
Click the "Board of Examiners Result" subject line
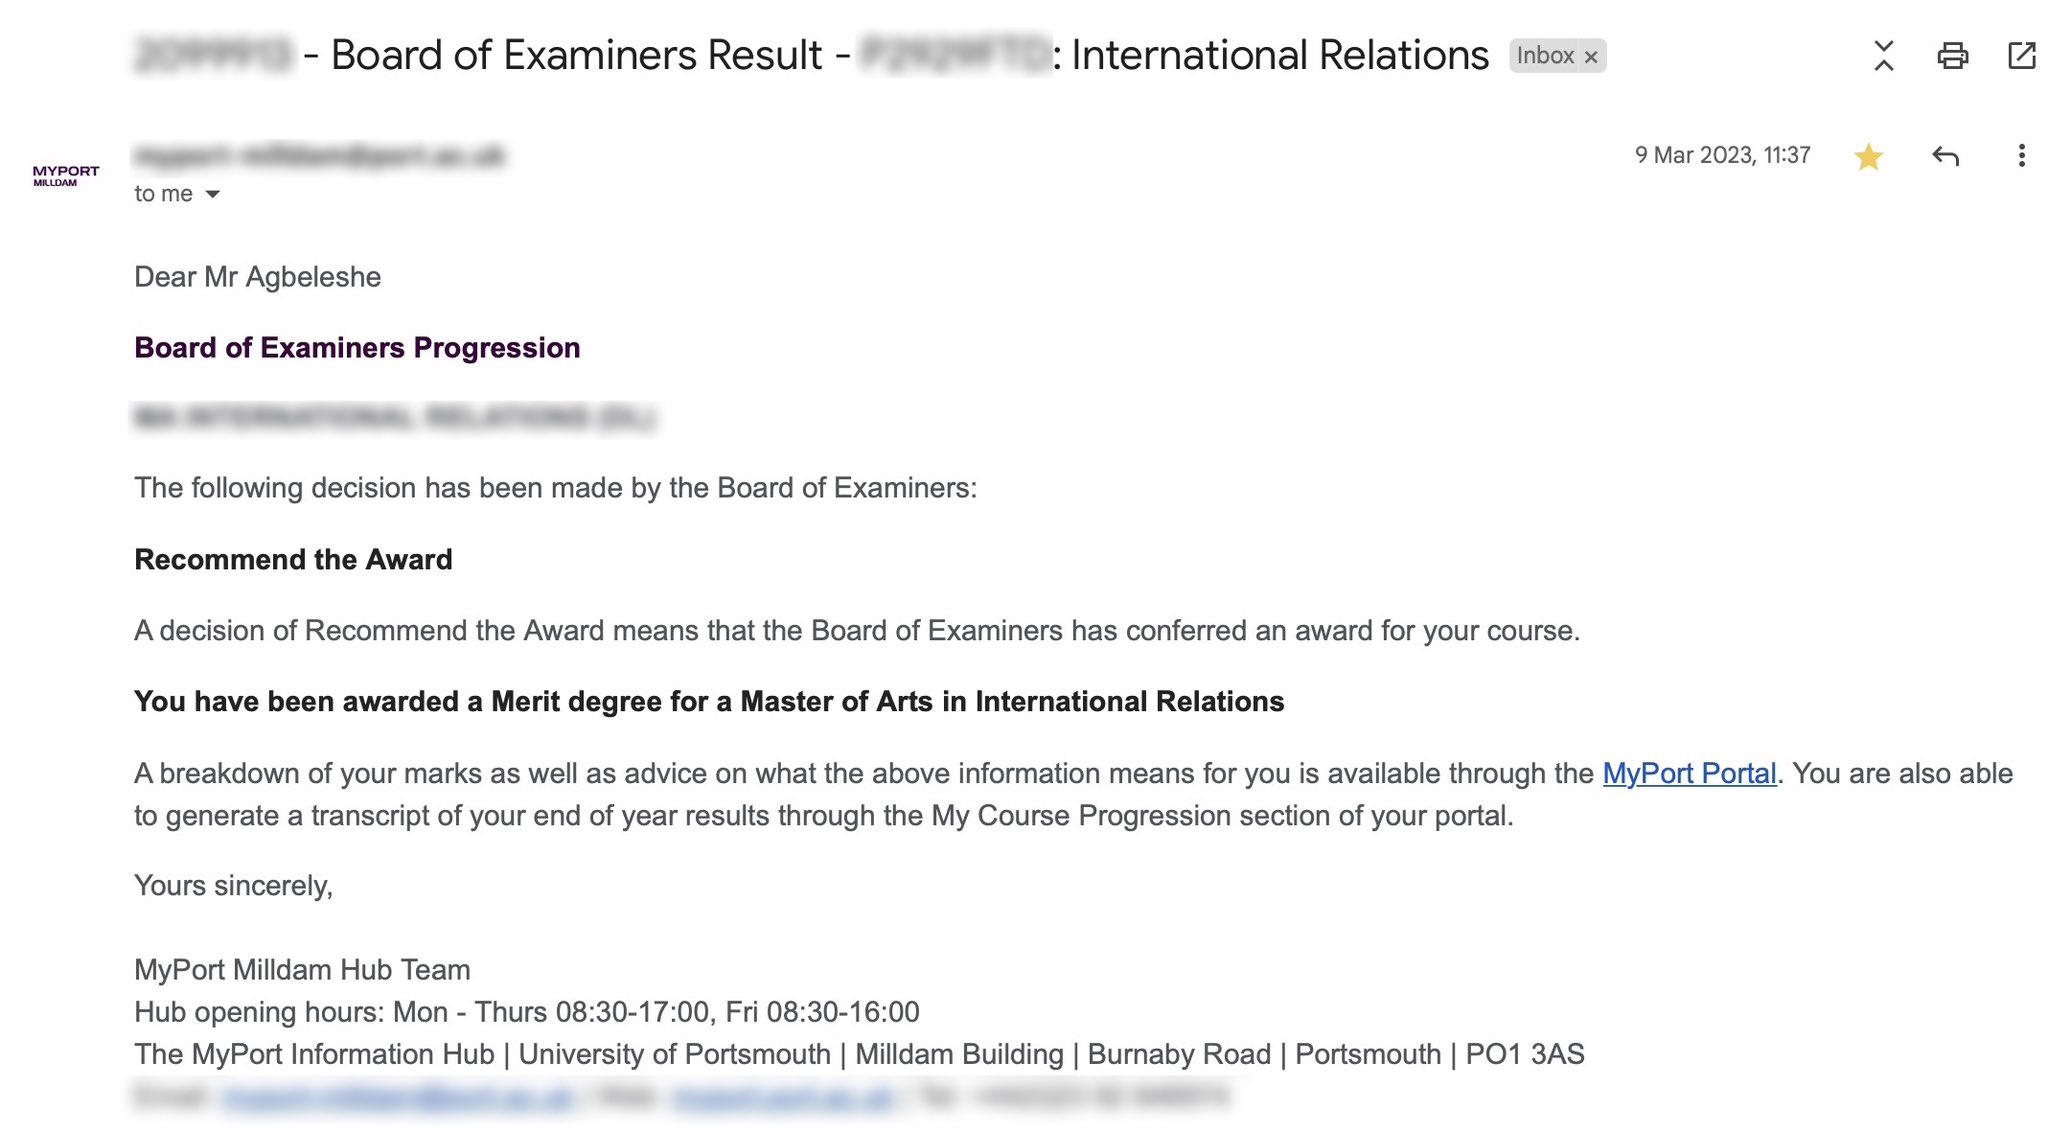click(576, 56)
